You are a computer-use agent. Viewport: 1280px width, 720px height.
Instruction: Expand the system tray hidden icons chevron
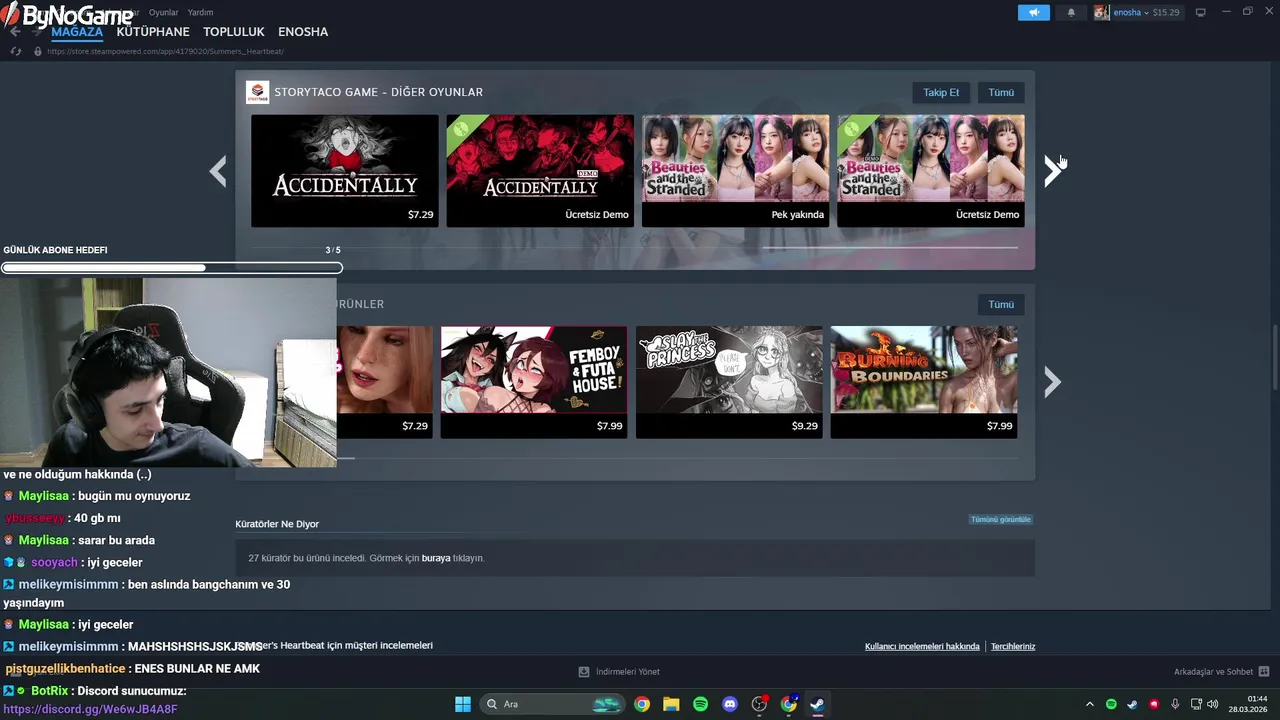[1092, 704]
